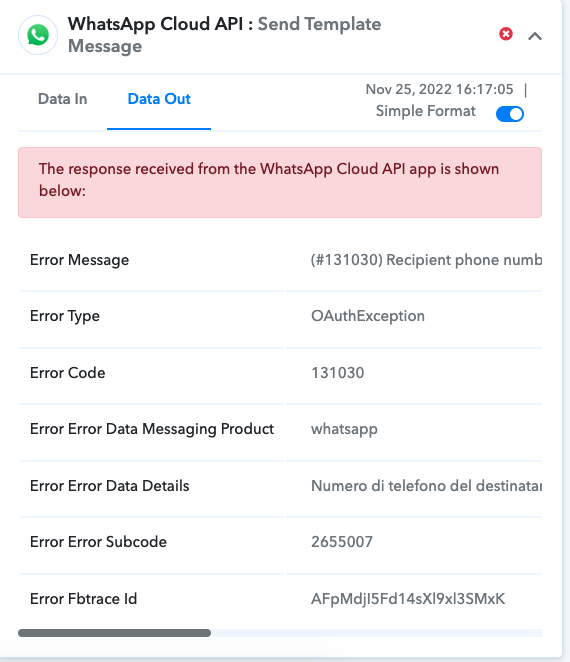Select the Data Out tab
This screenshot has height=662, width=570.
[x=159, y=99]
